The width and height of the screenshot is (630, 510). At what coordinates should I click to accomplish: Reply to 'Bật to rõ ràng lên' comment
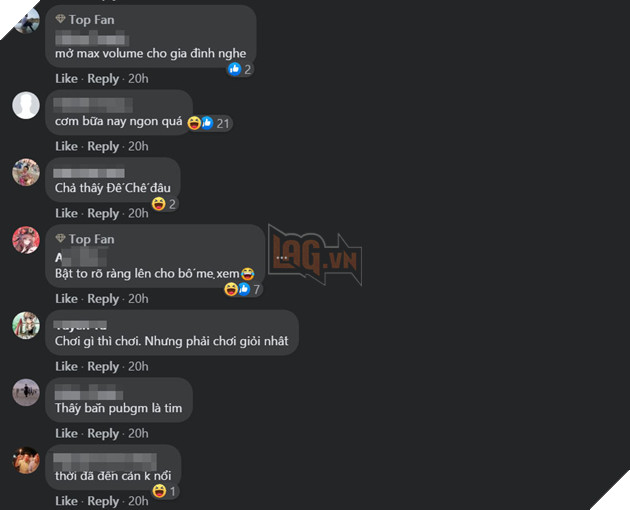coord(103,299)
